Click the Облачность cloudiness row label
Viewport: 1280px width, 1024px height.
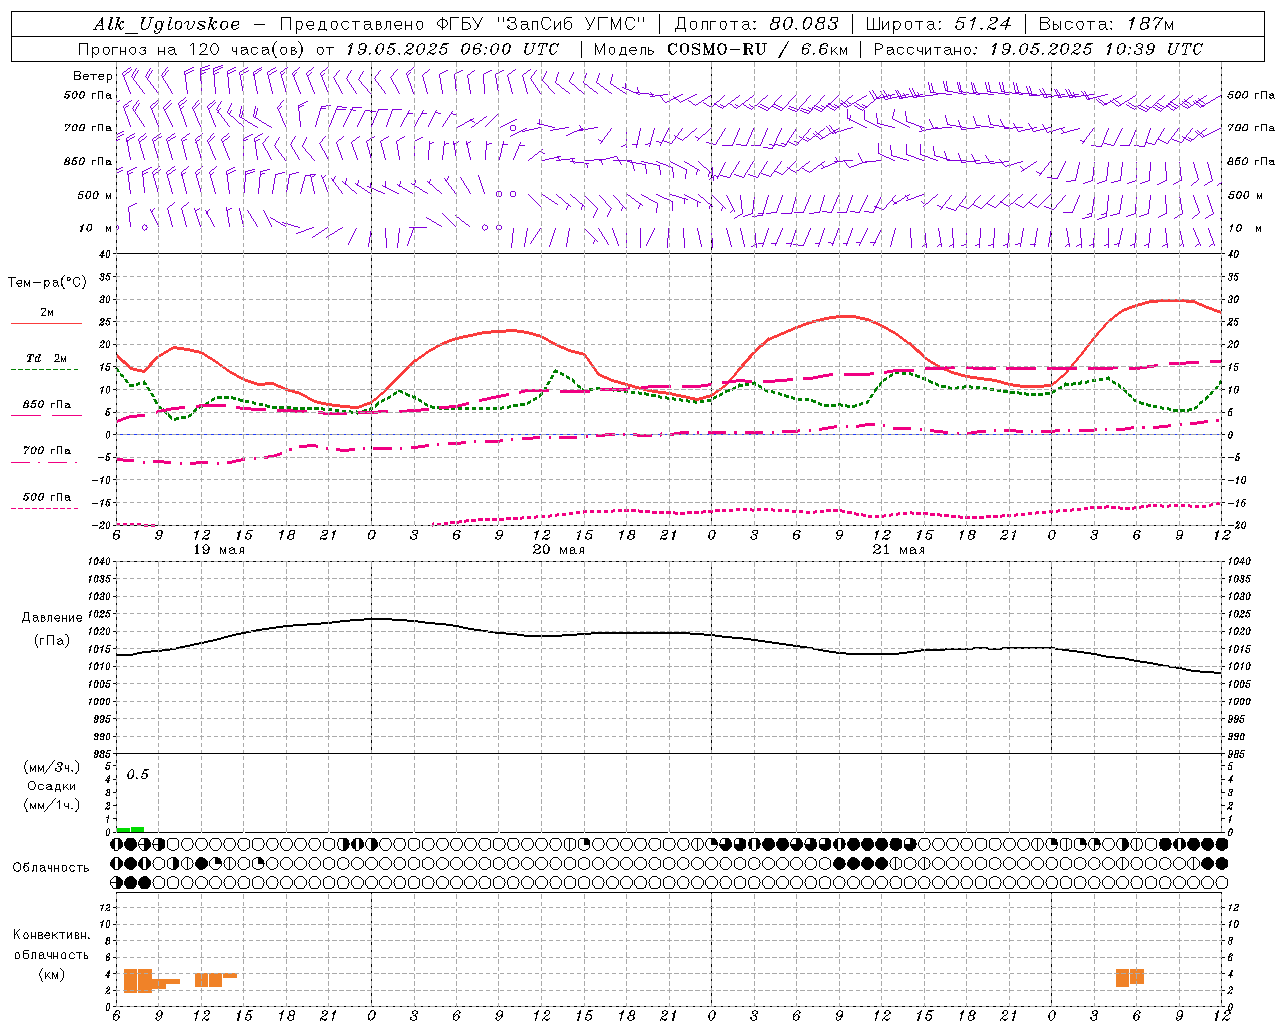(51, 867)
